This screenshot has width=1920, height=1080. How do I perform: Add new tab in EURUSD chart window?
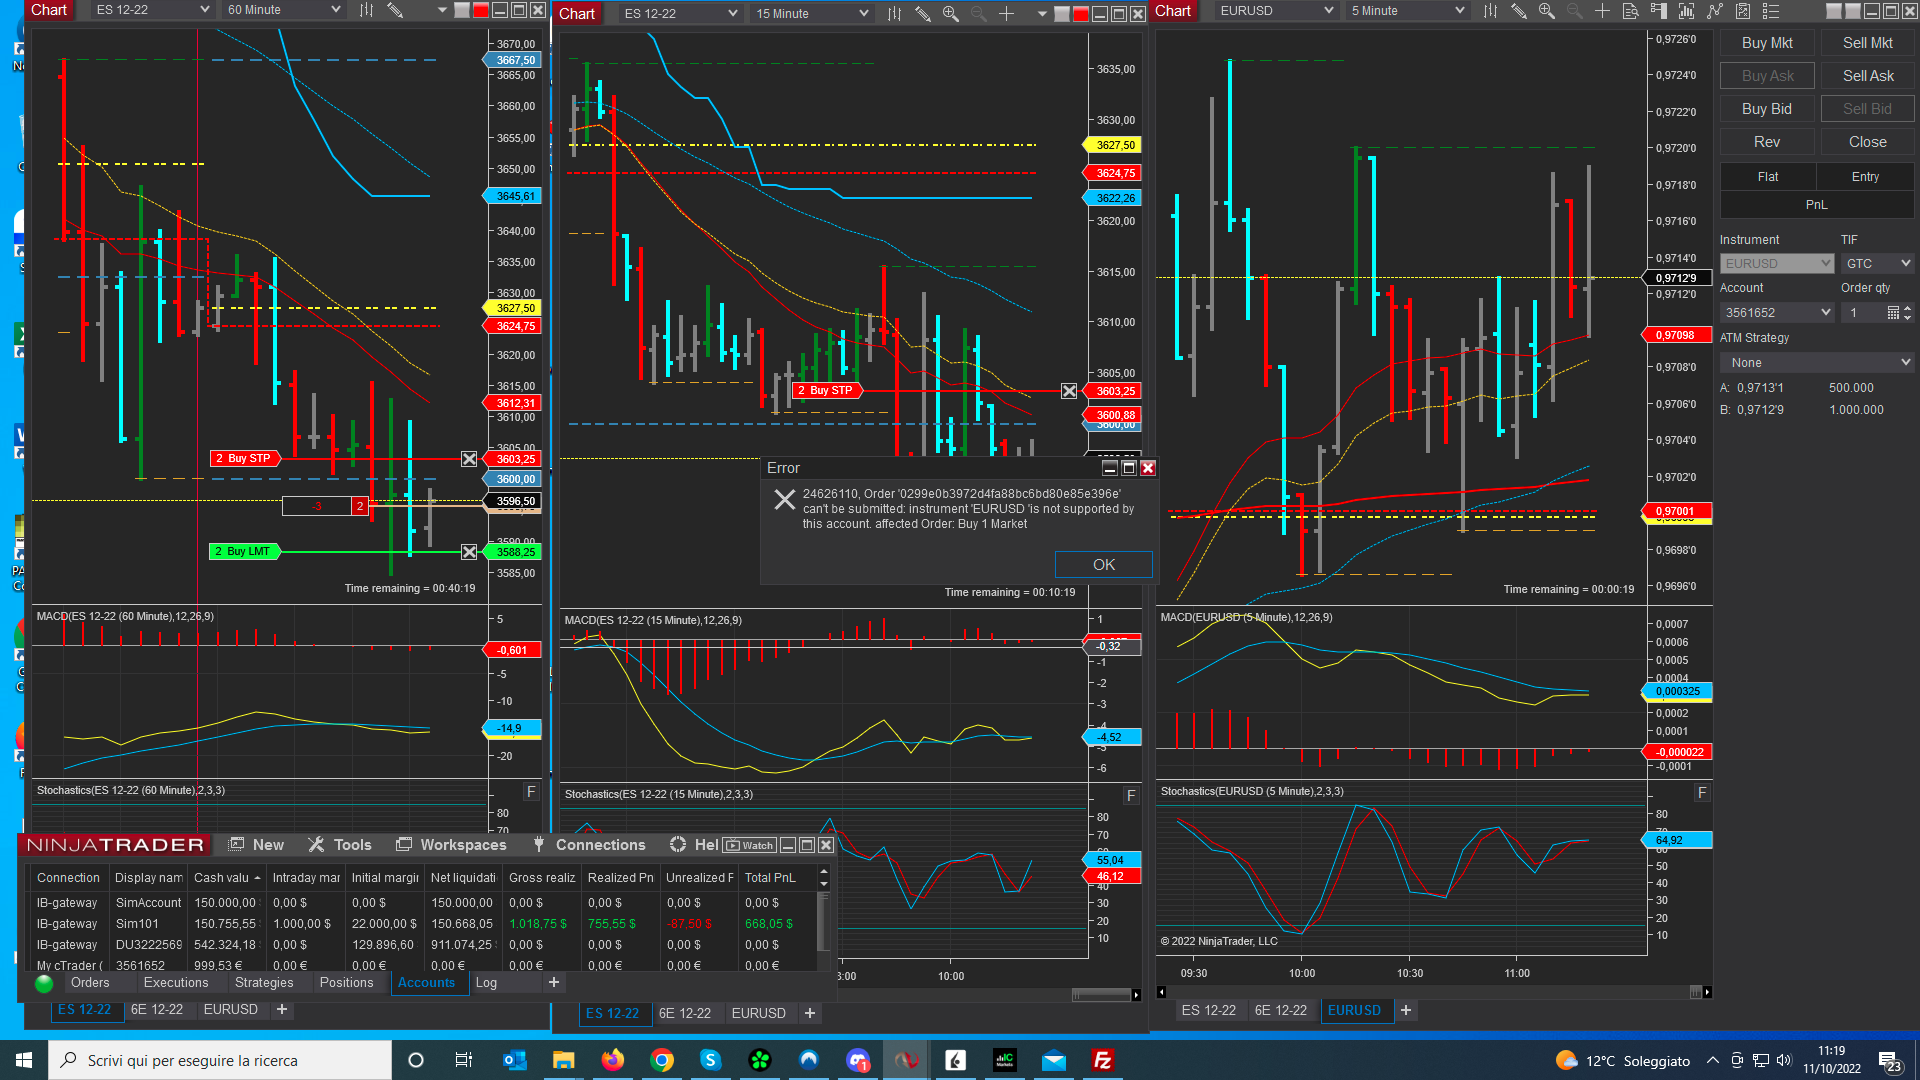(1406, 1011)
